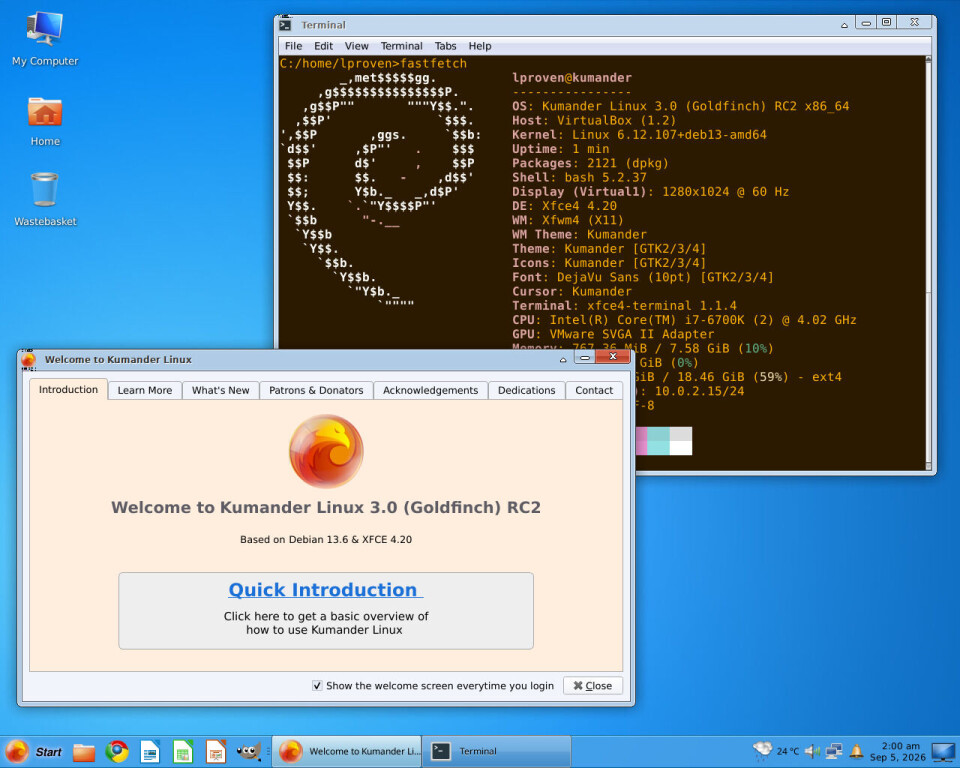960x768 pixels.
Task: Click the cyan color block in fastfetch
Action: (658, 441)
